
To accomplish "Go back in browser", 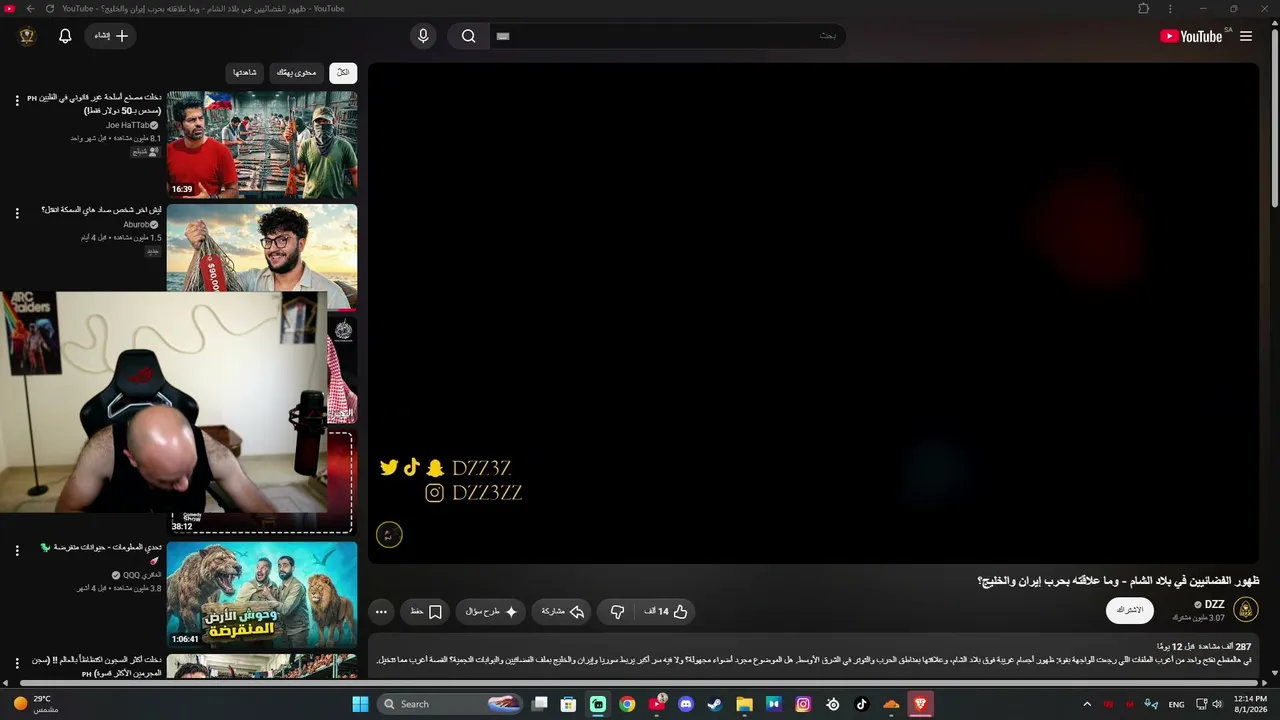I will [x=30, y=9].
